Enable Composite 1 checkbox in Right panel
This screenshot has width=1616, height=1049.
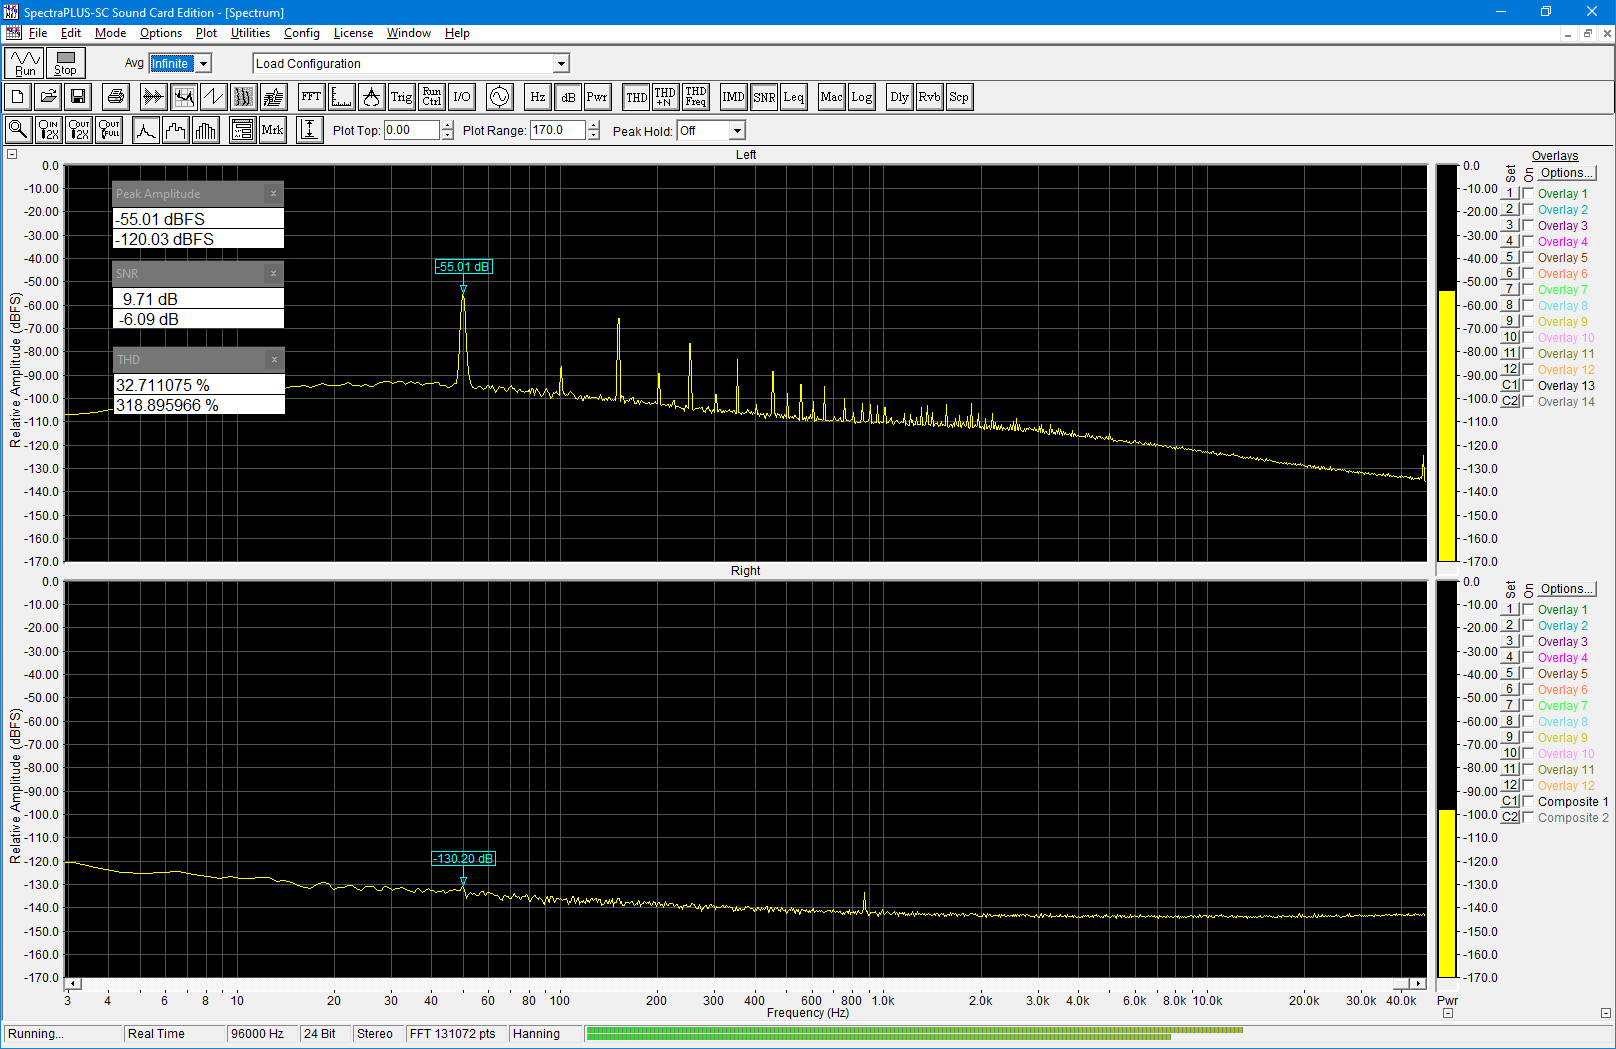(1528, 802)
